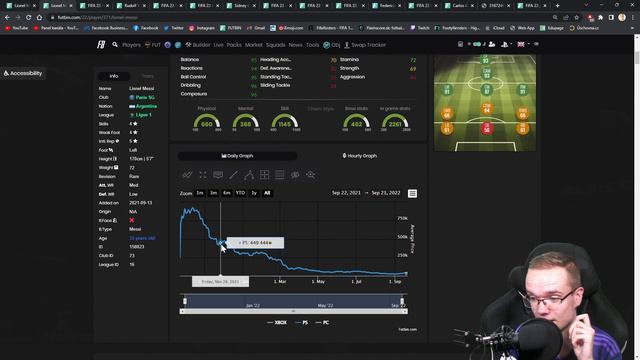Click the browser home icon
This screenshot has width=640, height=360.
pyautogui.click(x=39, y=18)
